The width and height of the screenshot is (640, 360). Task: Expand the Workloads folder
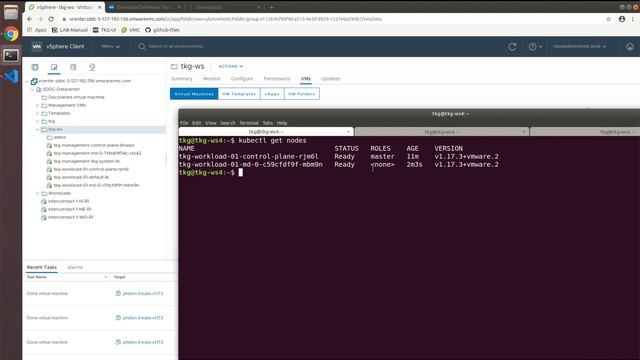coord(38,193)
